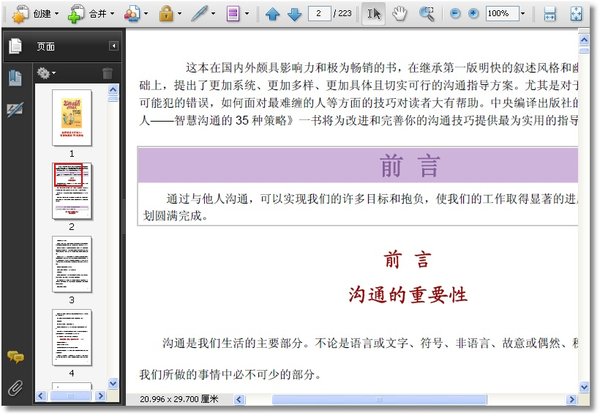600x416 pixels.
Task: Click the fit width scrolling icon
Action: coord(550,14)
